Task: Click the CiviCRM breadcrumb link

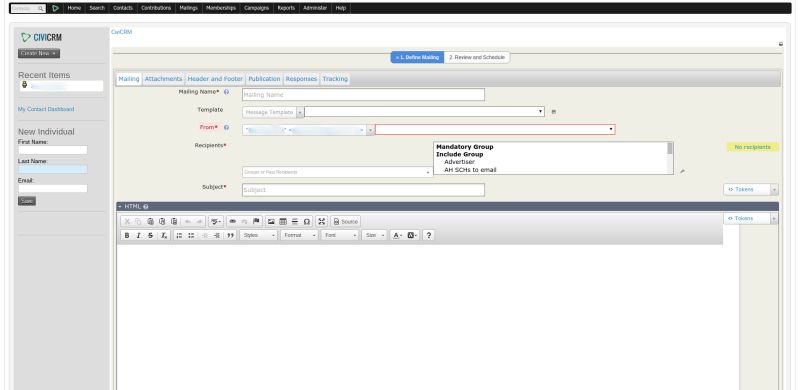Action: click(121, 32)
